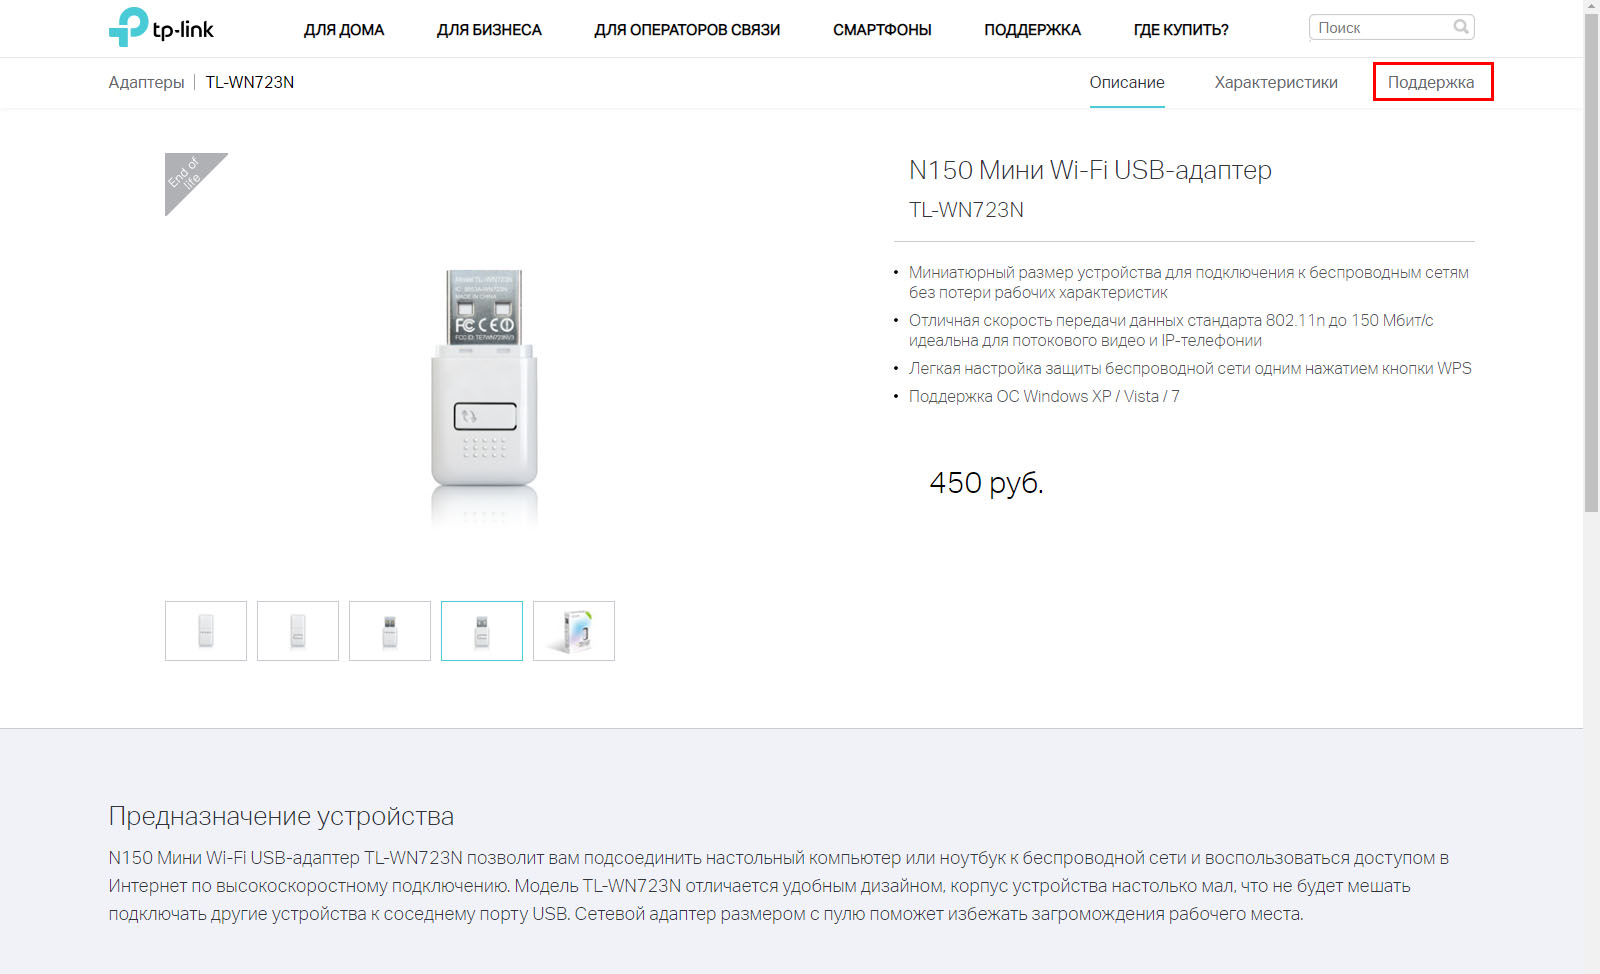Switch to the Описание tab
1600x974 pixels.
point(1127,82)
